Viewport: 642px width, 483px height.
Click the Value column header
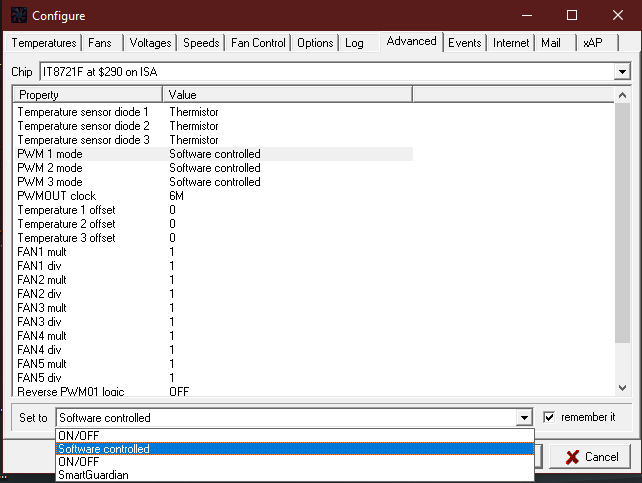pos(287,95)
